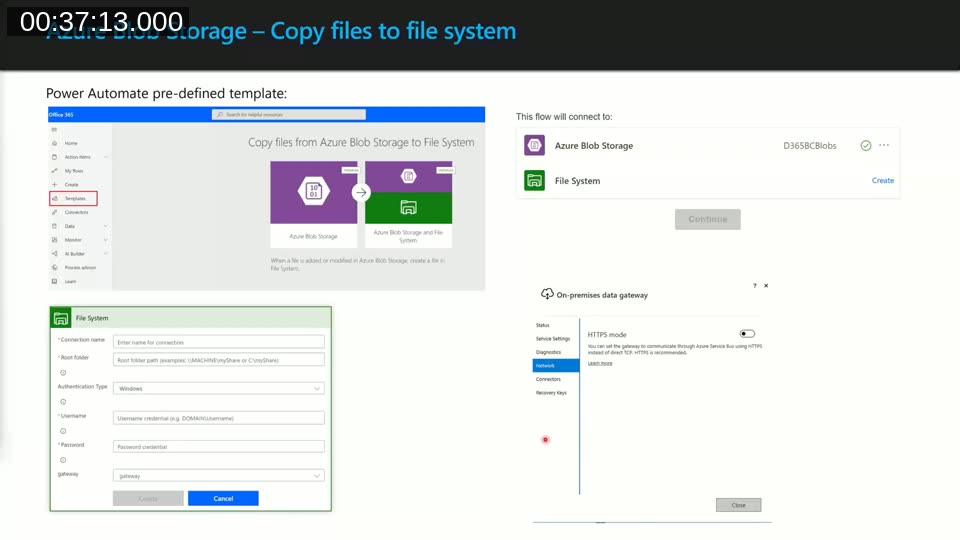This screenshot has height=540, width=960.
Task: Click the Learn more link in gateway
Action: [600, 363]
